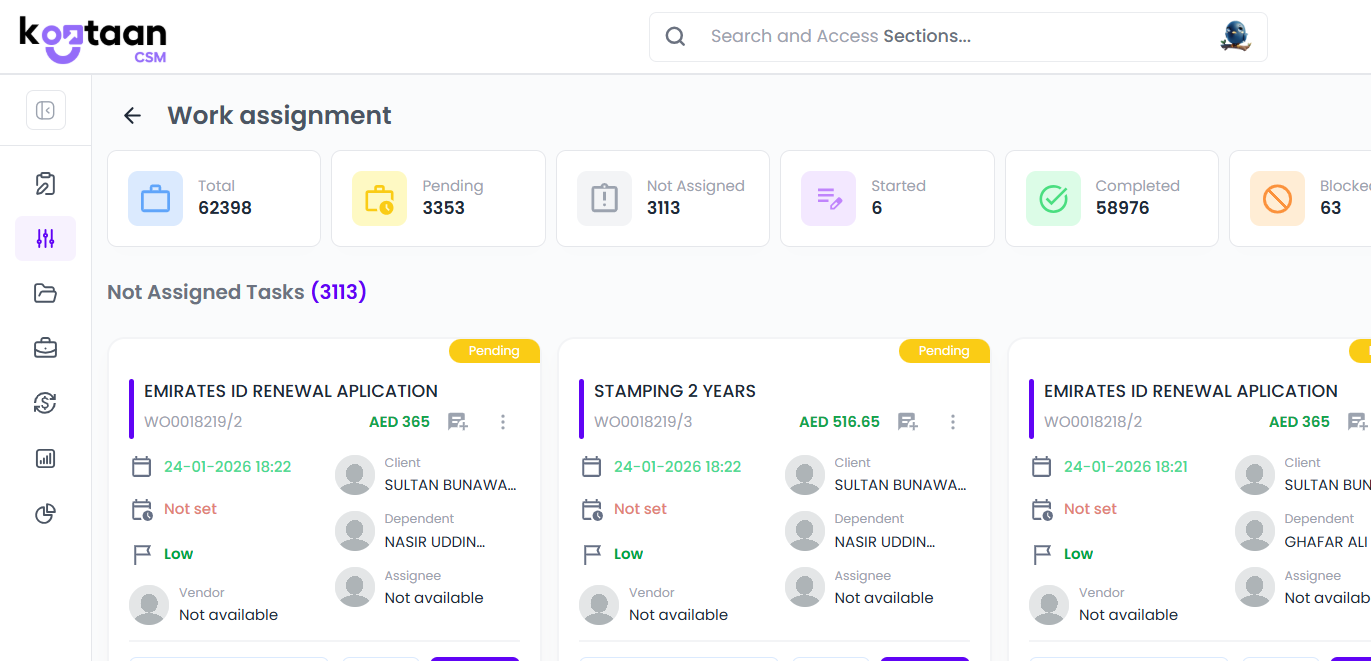Image resolution: width=1371 pixels, height=661 pixels.
Task: Open the three-dot menu on STAMPING 2 YEARS card
Action: coord(953,421)
